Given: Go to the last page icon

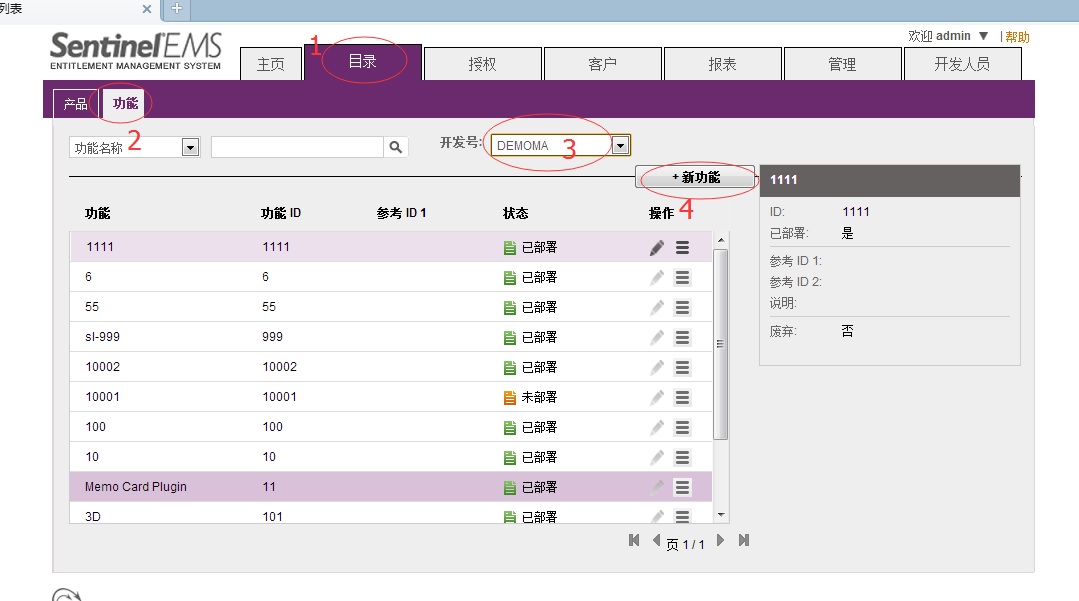Looking at the screenshot, I should (744, 541).
